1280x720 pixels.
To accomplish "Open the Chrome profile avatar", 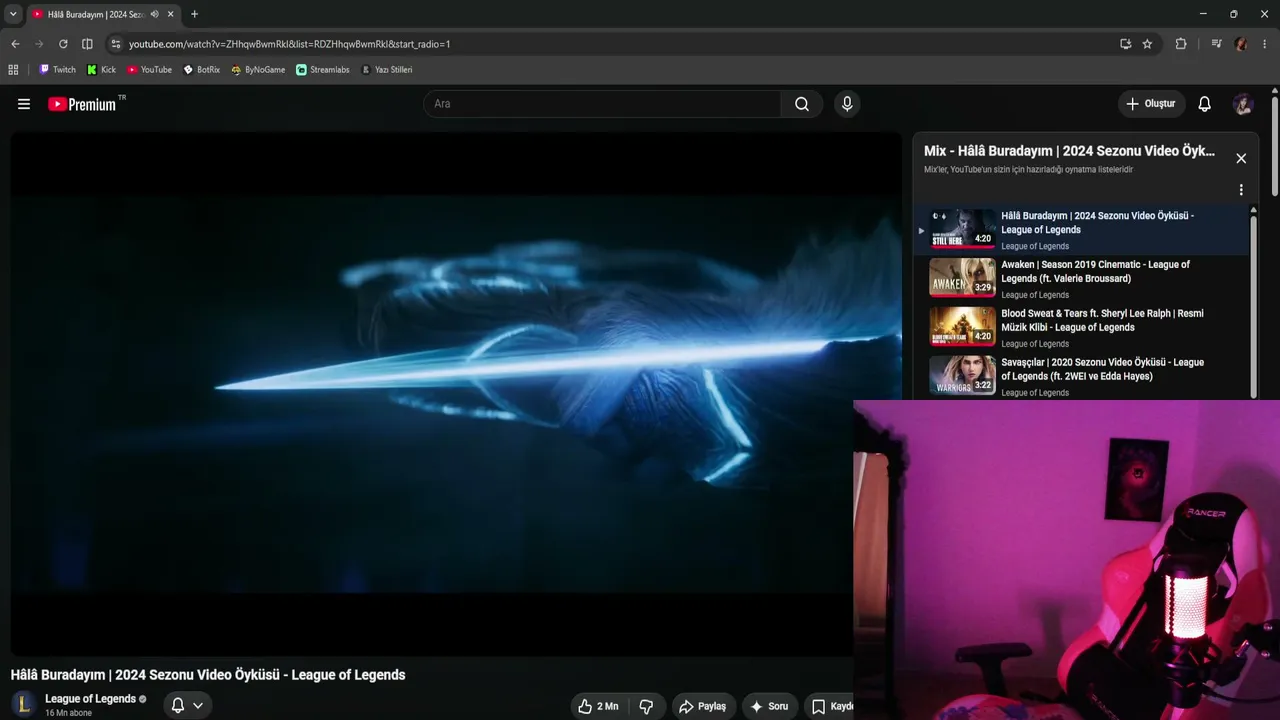I will [x=1241, y=44].
